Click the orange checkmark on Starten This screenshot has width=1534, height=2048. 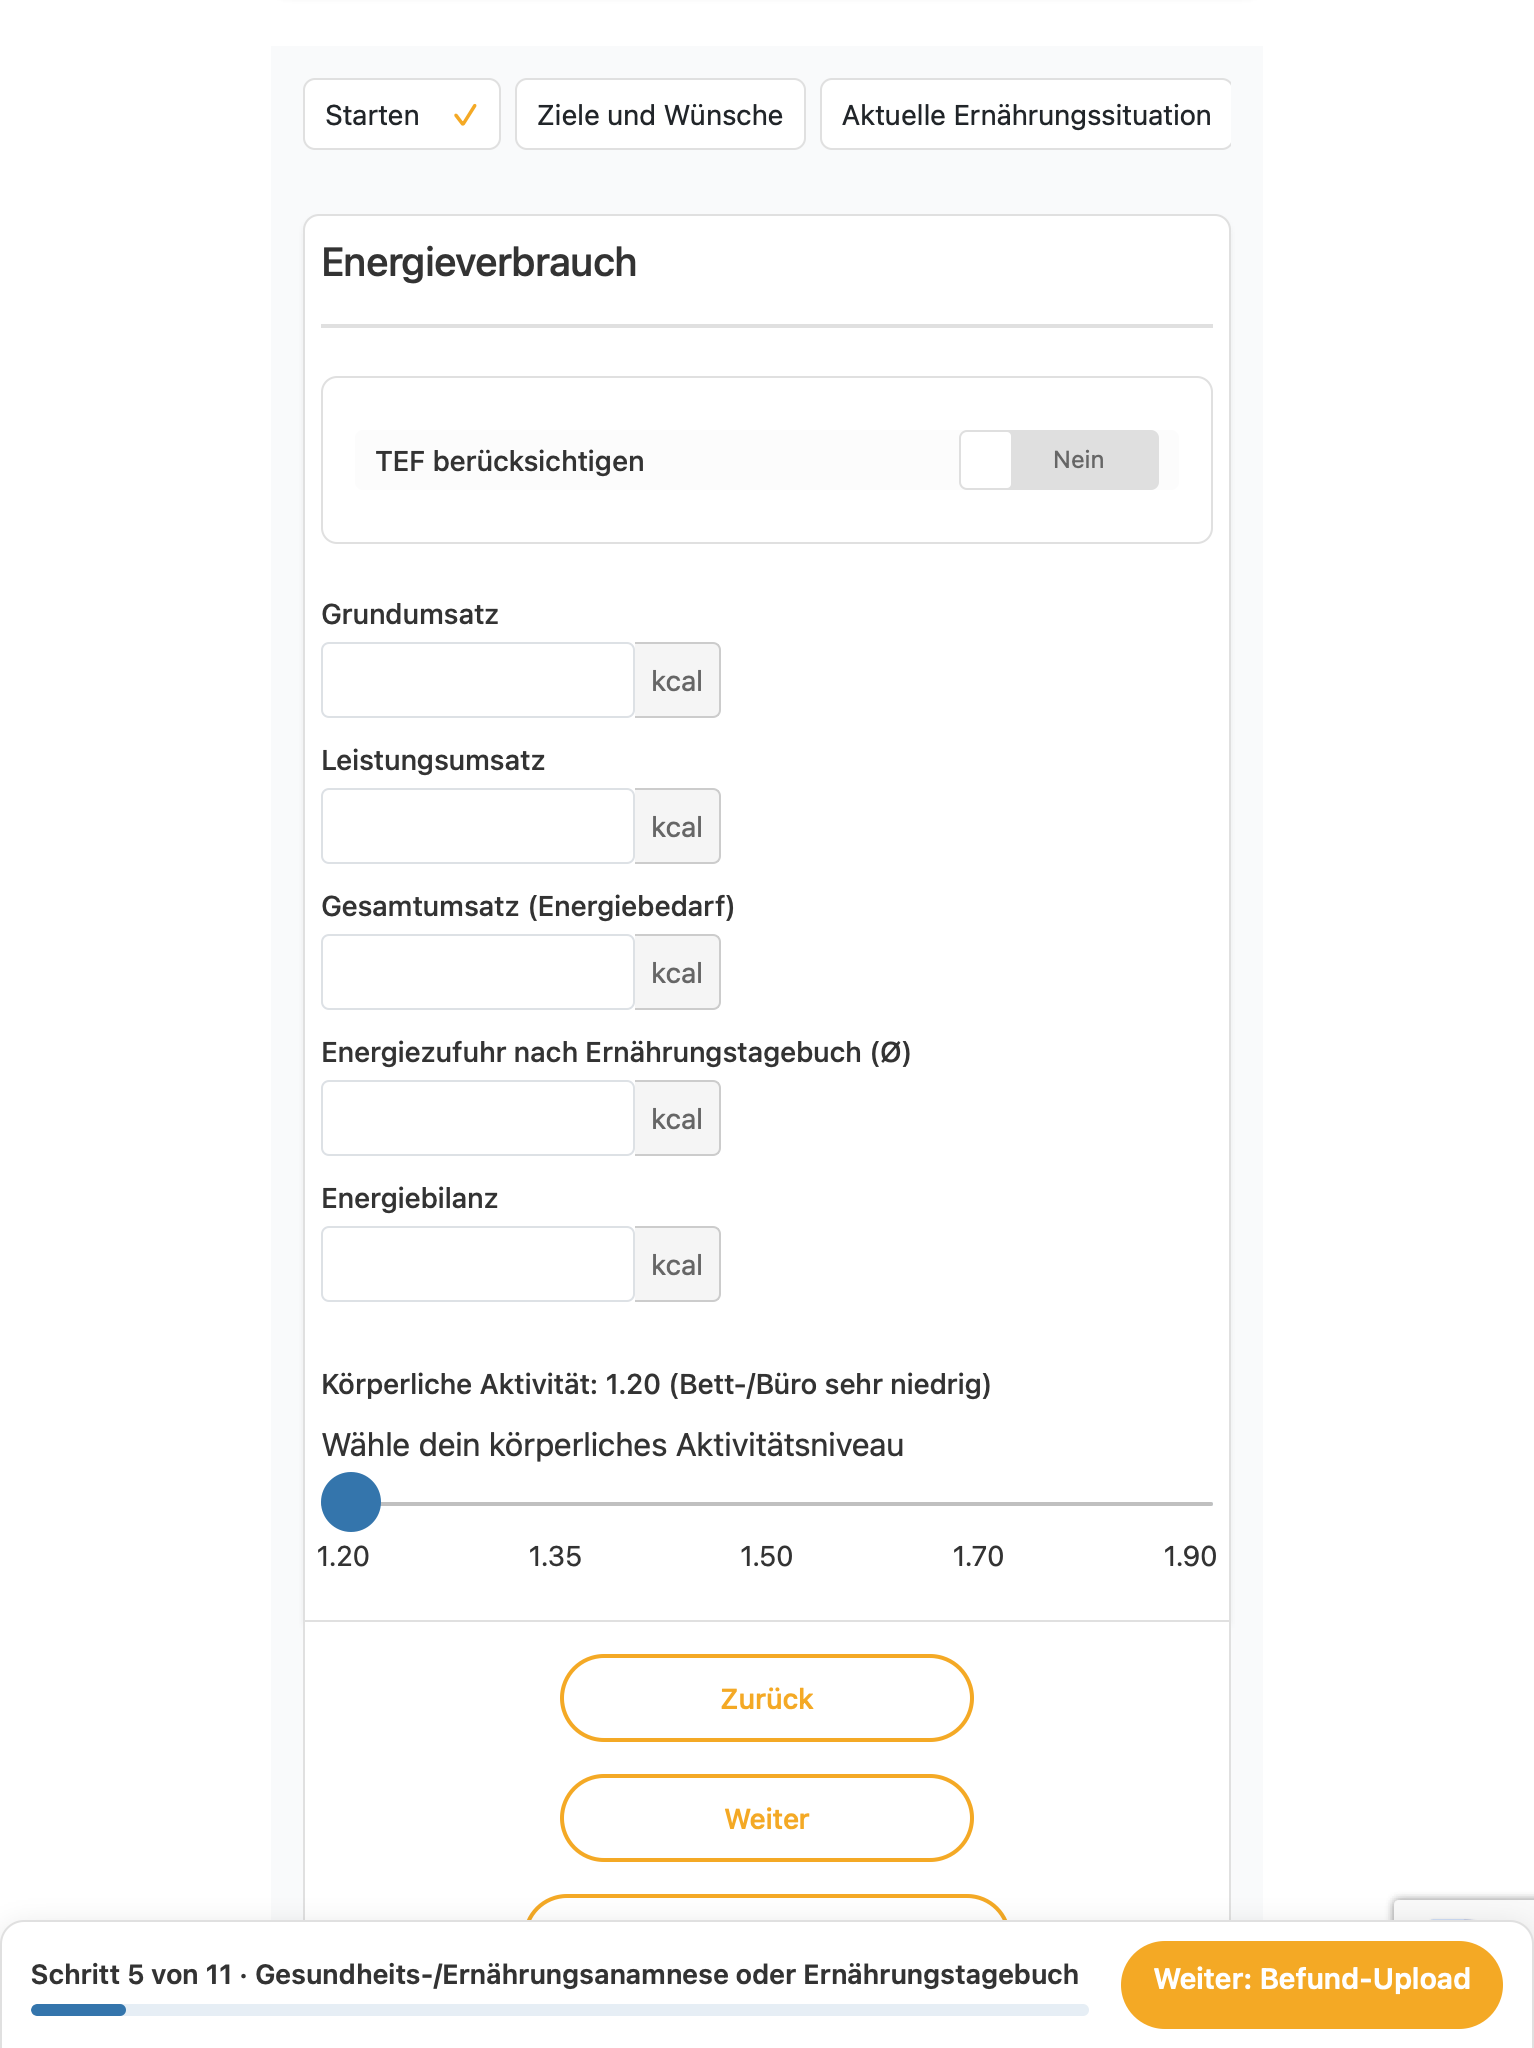(x=465, y=116)
